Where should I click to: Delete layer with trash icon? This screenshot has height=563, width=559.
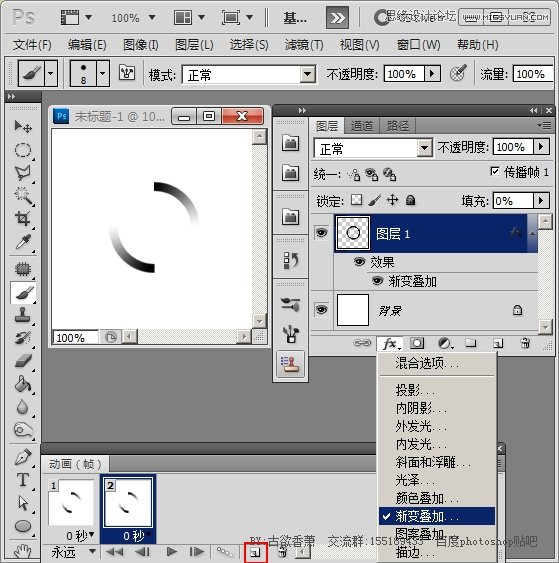click(x=525, y=344)
